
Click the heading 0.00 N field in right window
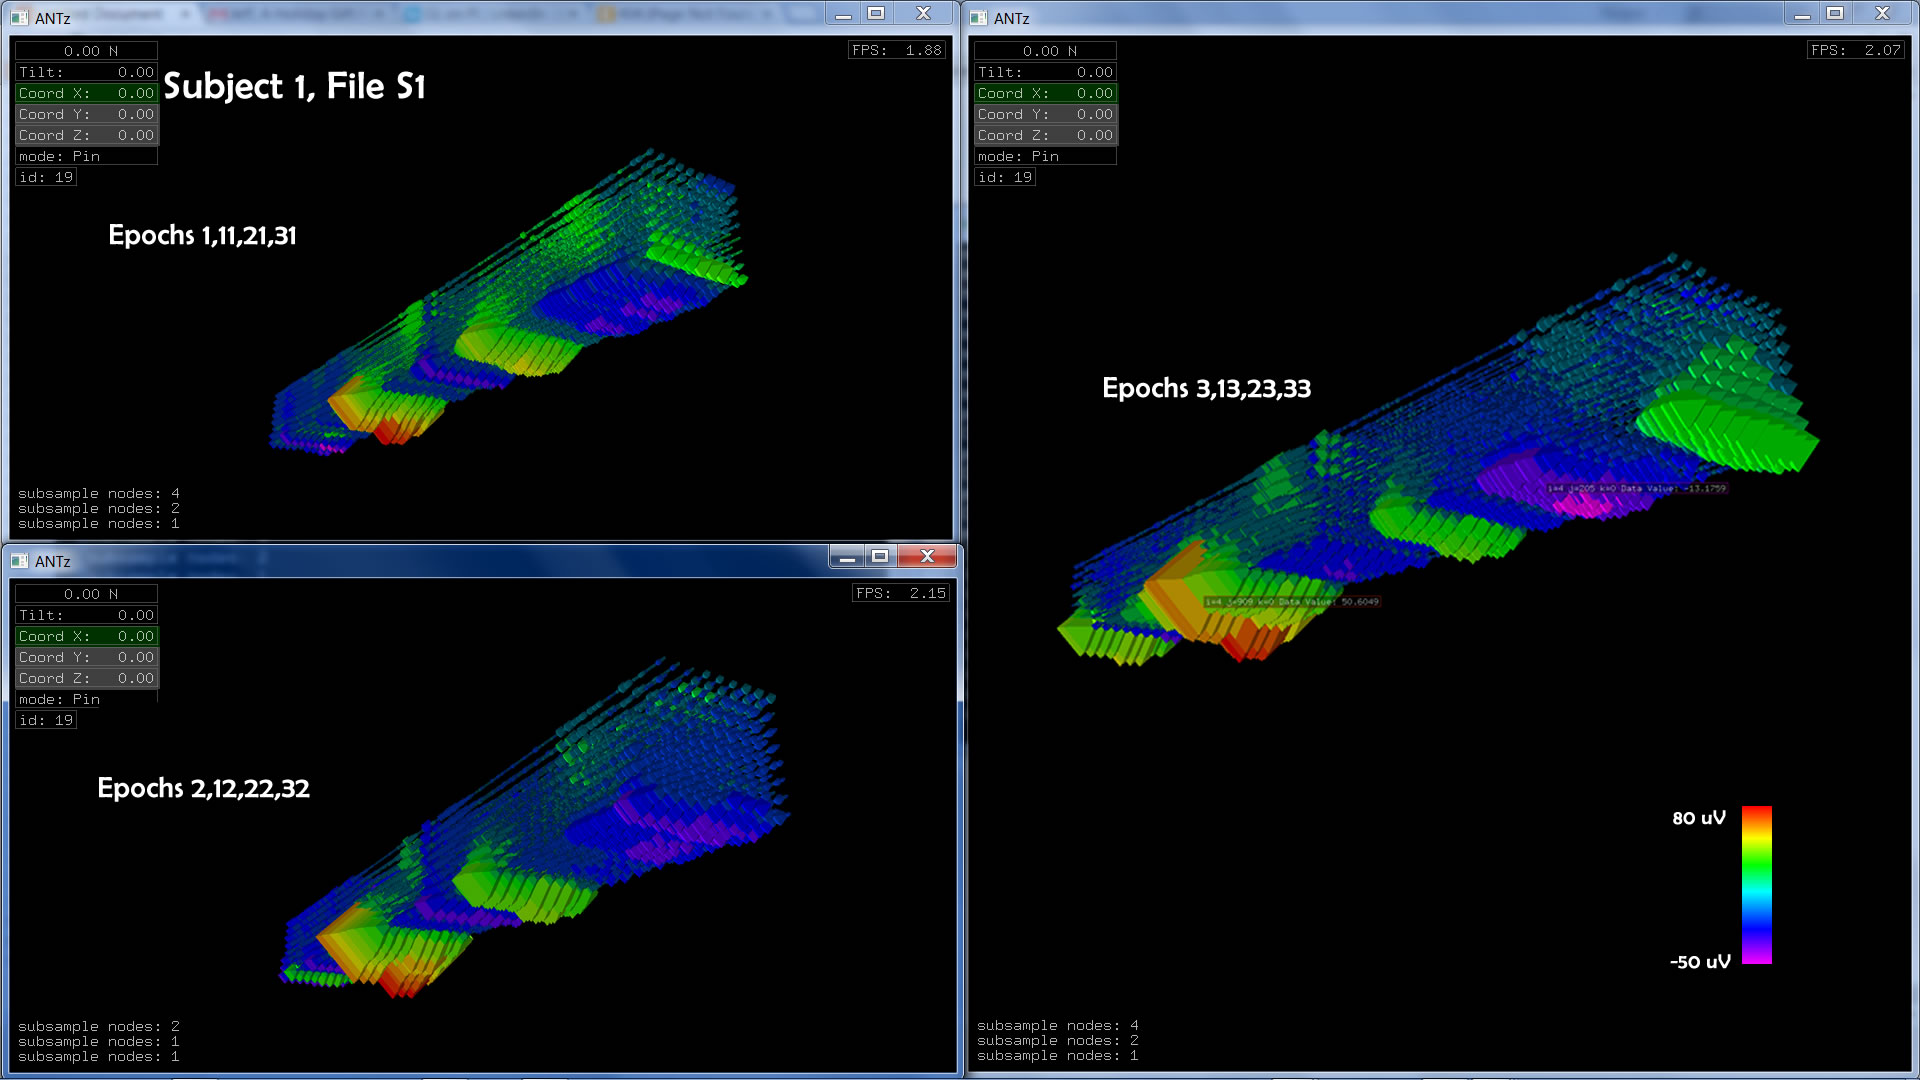(x=1045, y=51)
